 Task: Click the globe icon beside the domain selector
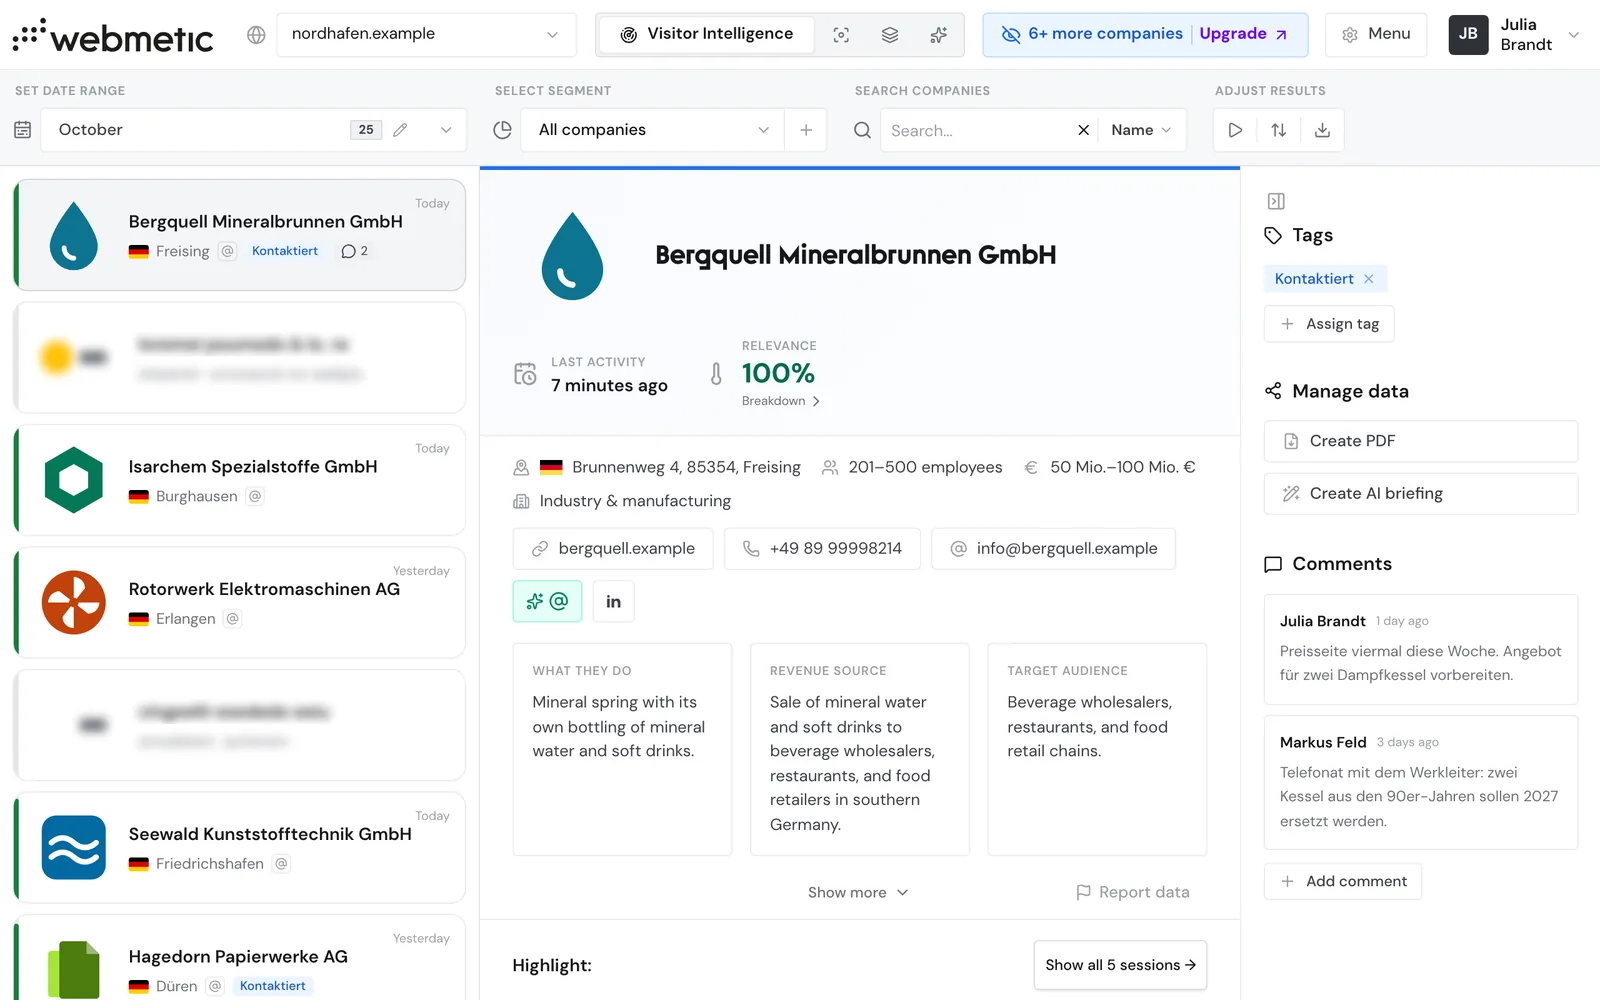[256, 35]
